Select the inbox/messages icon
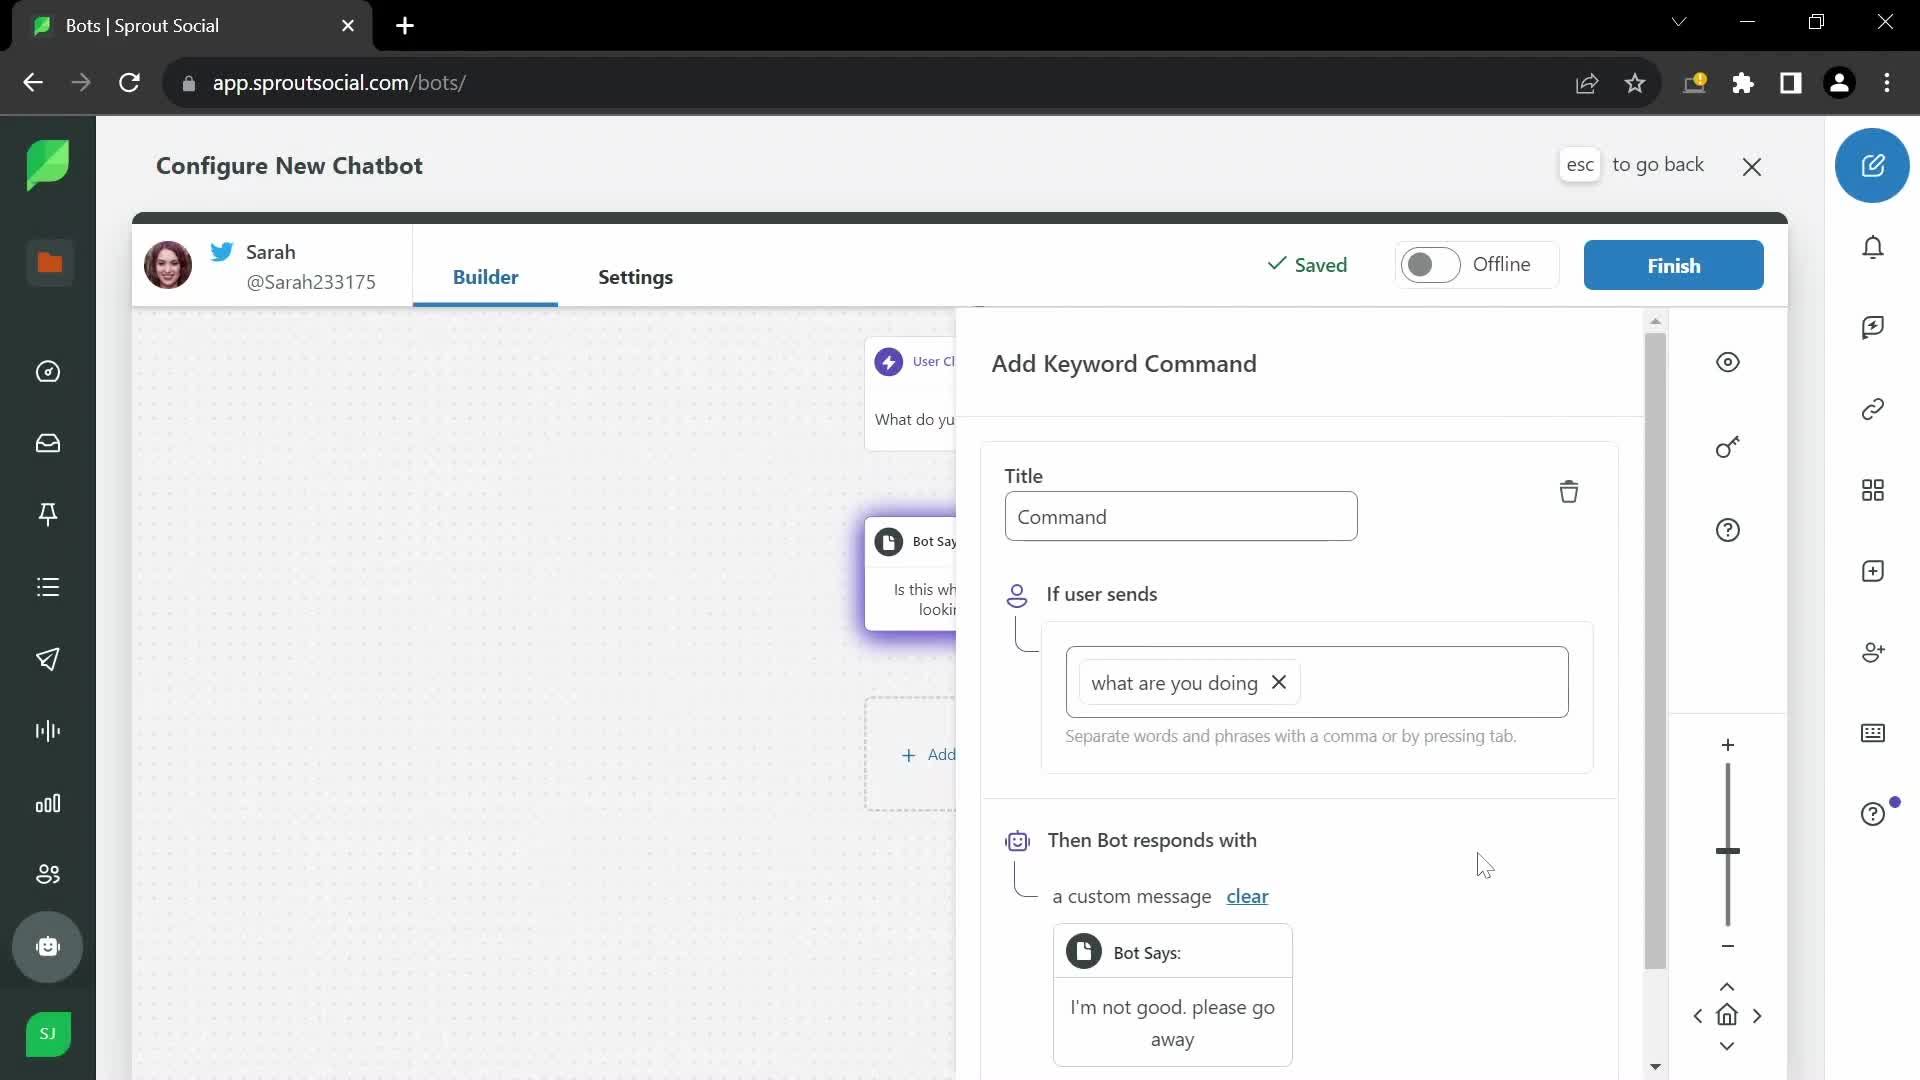Viewport: 1920px width, 1080px height. tap(49, 444)
